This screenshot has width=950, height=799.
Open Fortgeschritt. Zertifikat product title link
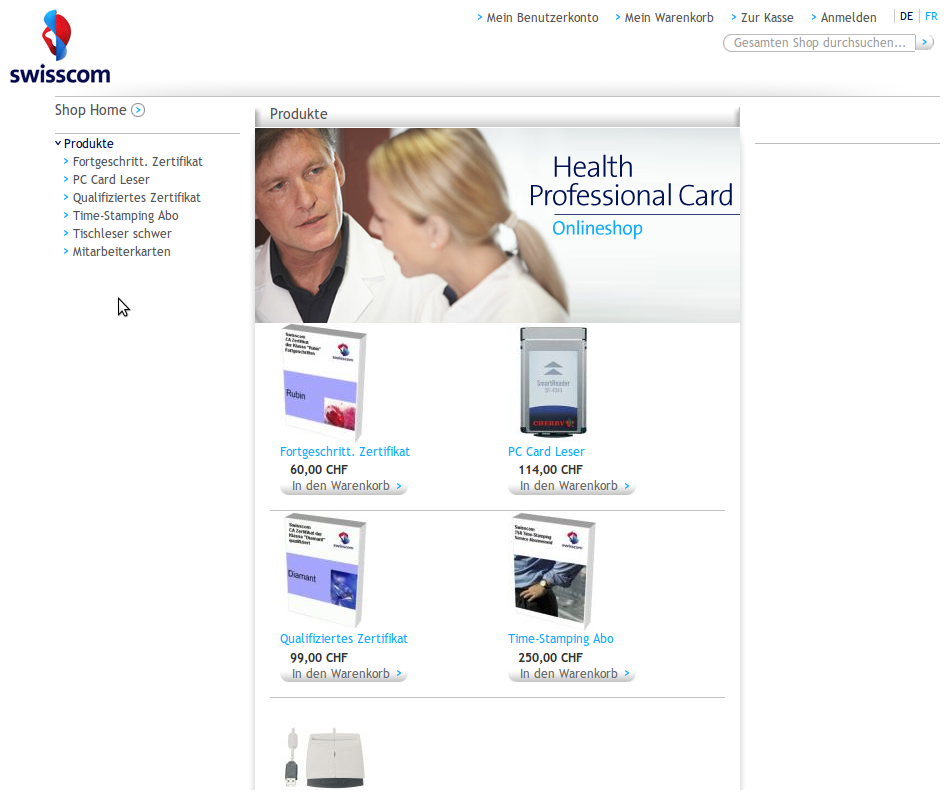(x=345, y=452)
